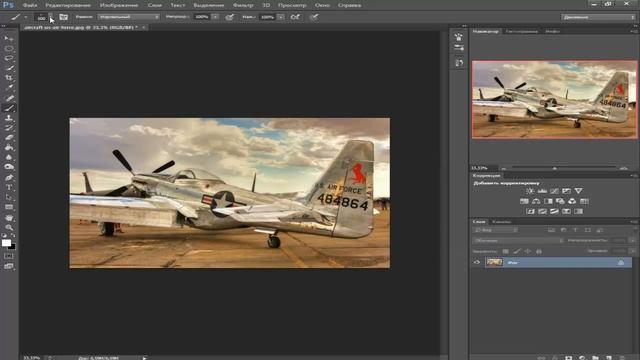The width and height of the screenshot is (640, 360).
Task: Open the brush opacity slider arrow
Action: (216, 17)
